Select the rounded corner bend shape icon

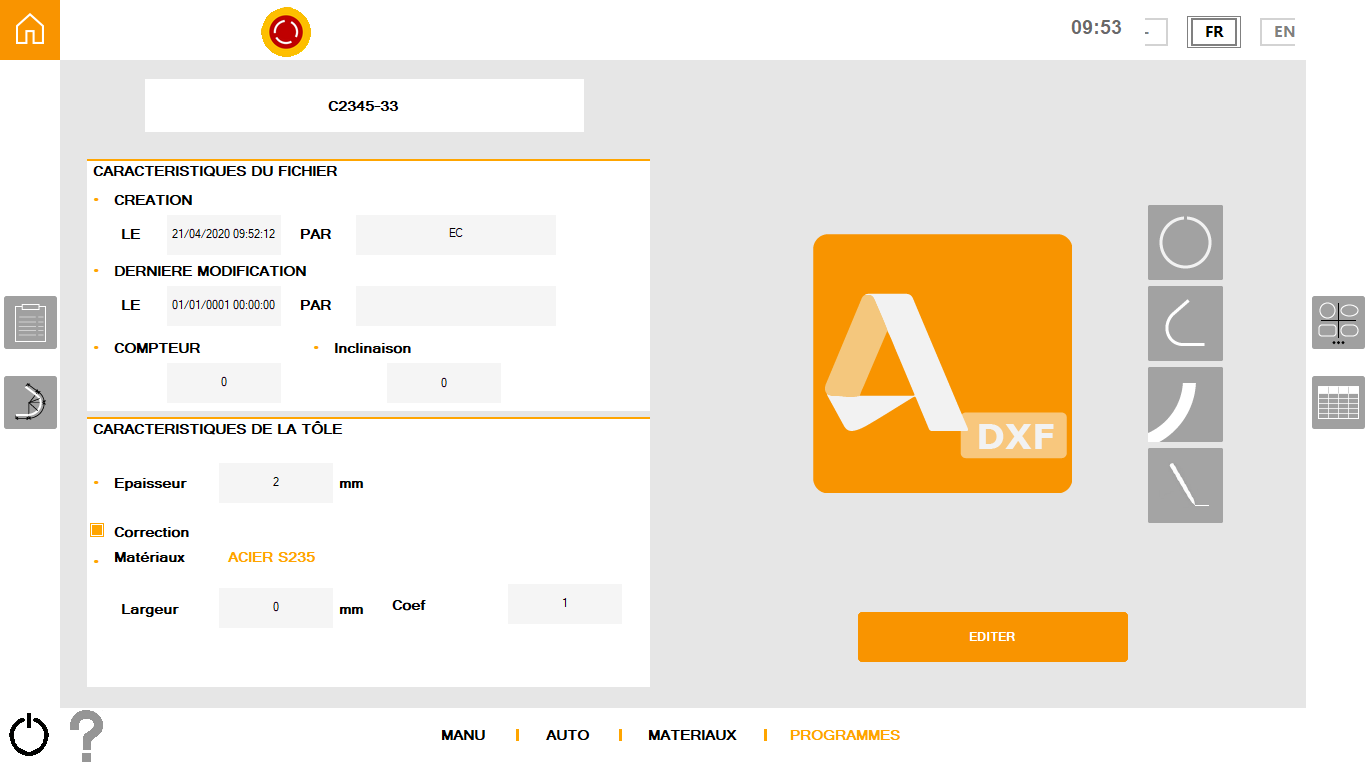1185,323
